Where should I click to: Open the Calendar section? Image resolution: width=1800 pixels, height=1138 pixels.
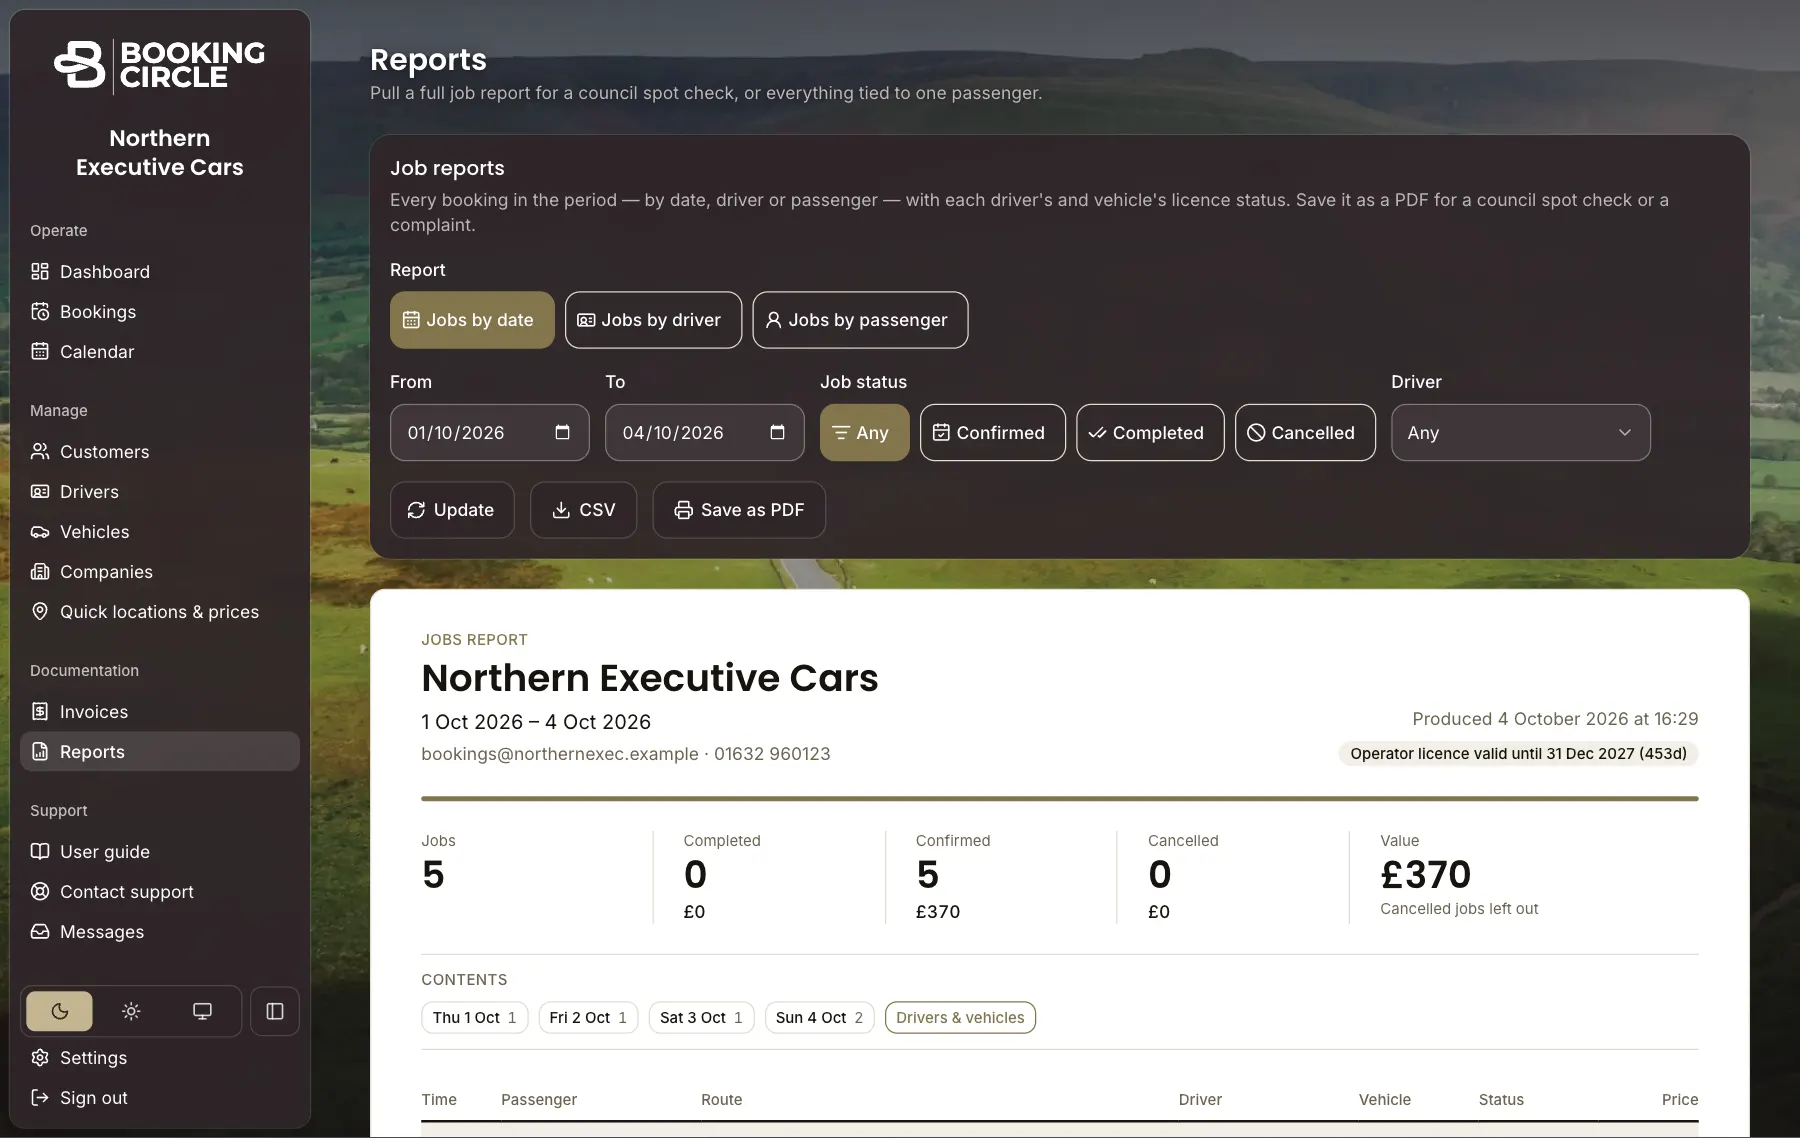tap(160, 352)
